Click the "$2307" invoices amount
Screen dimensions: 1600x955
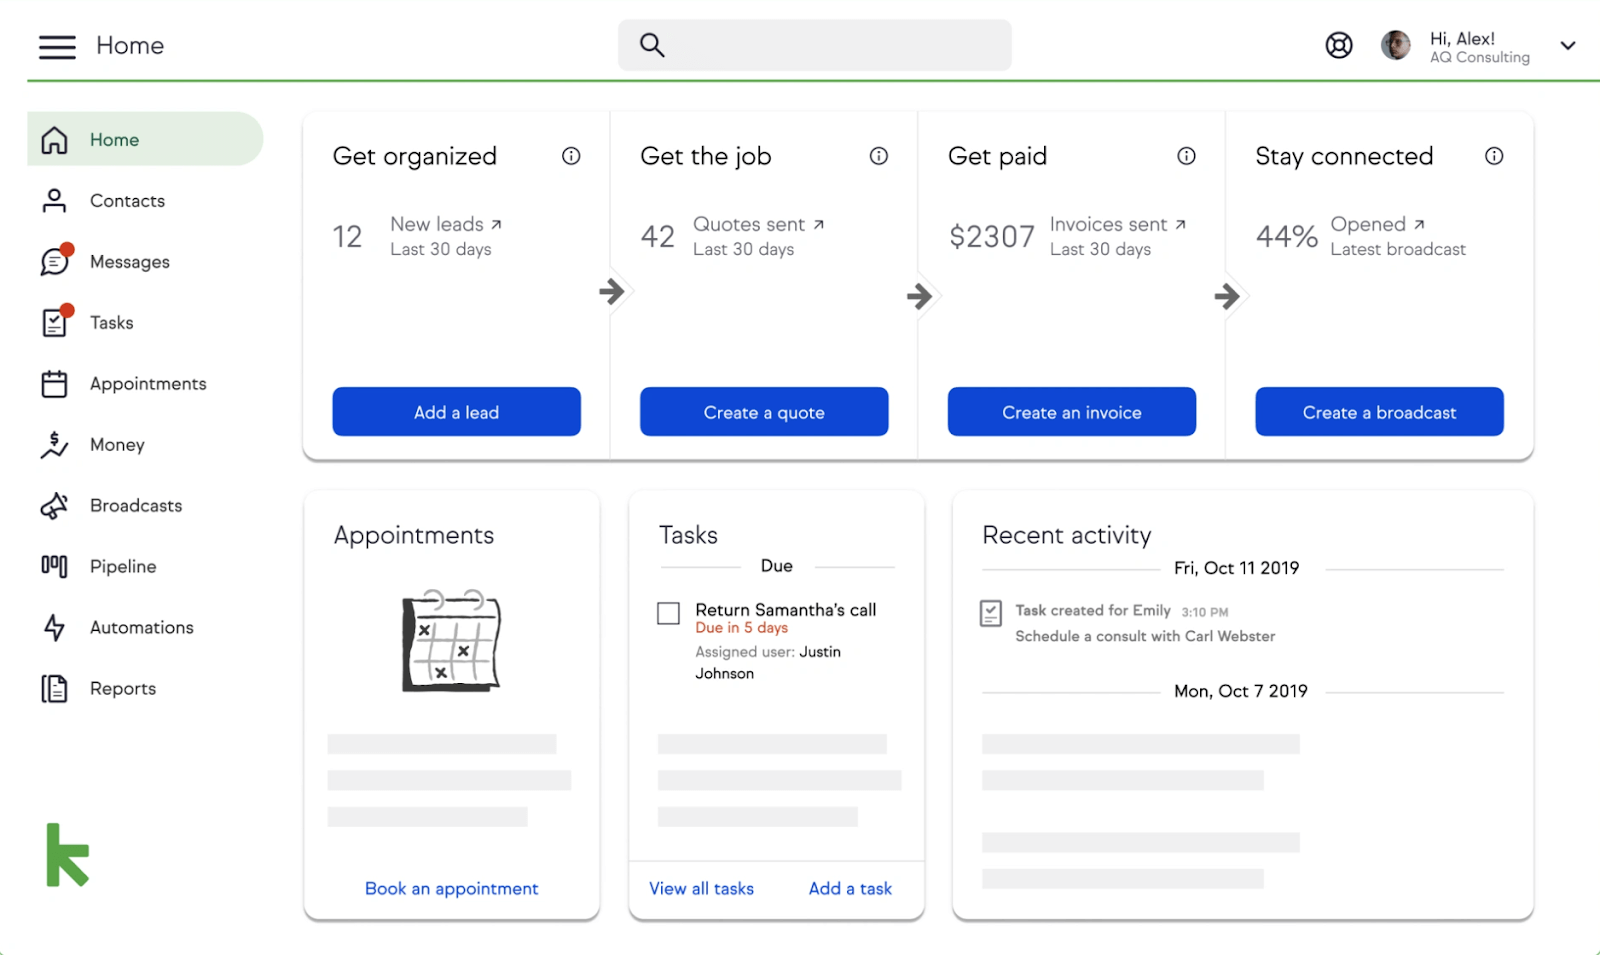992,237
